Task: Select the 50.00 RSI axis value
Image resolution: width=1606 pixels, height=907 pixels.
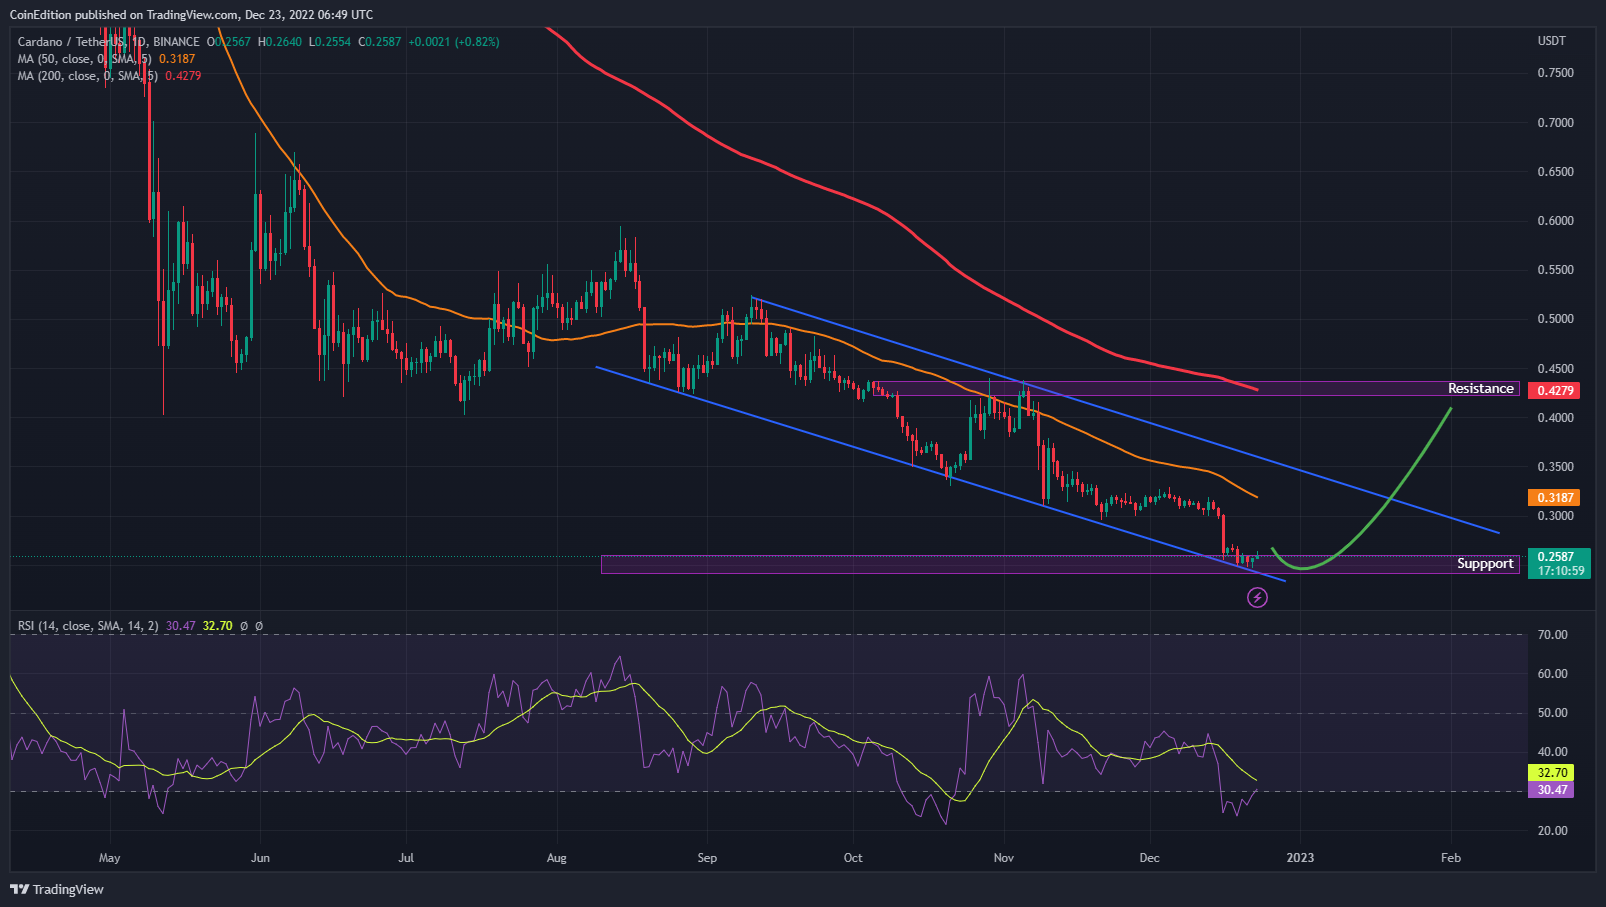Action: (x=1552, y=713)
